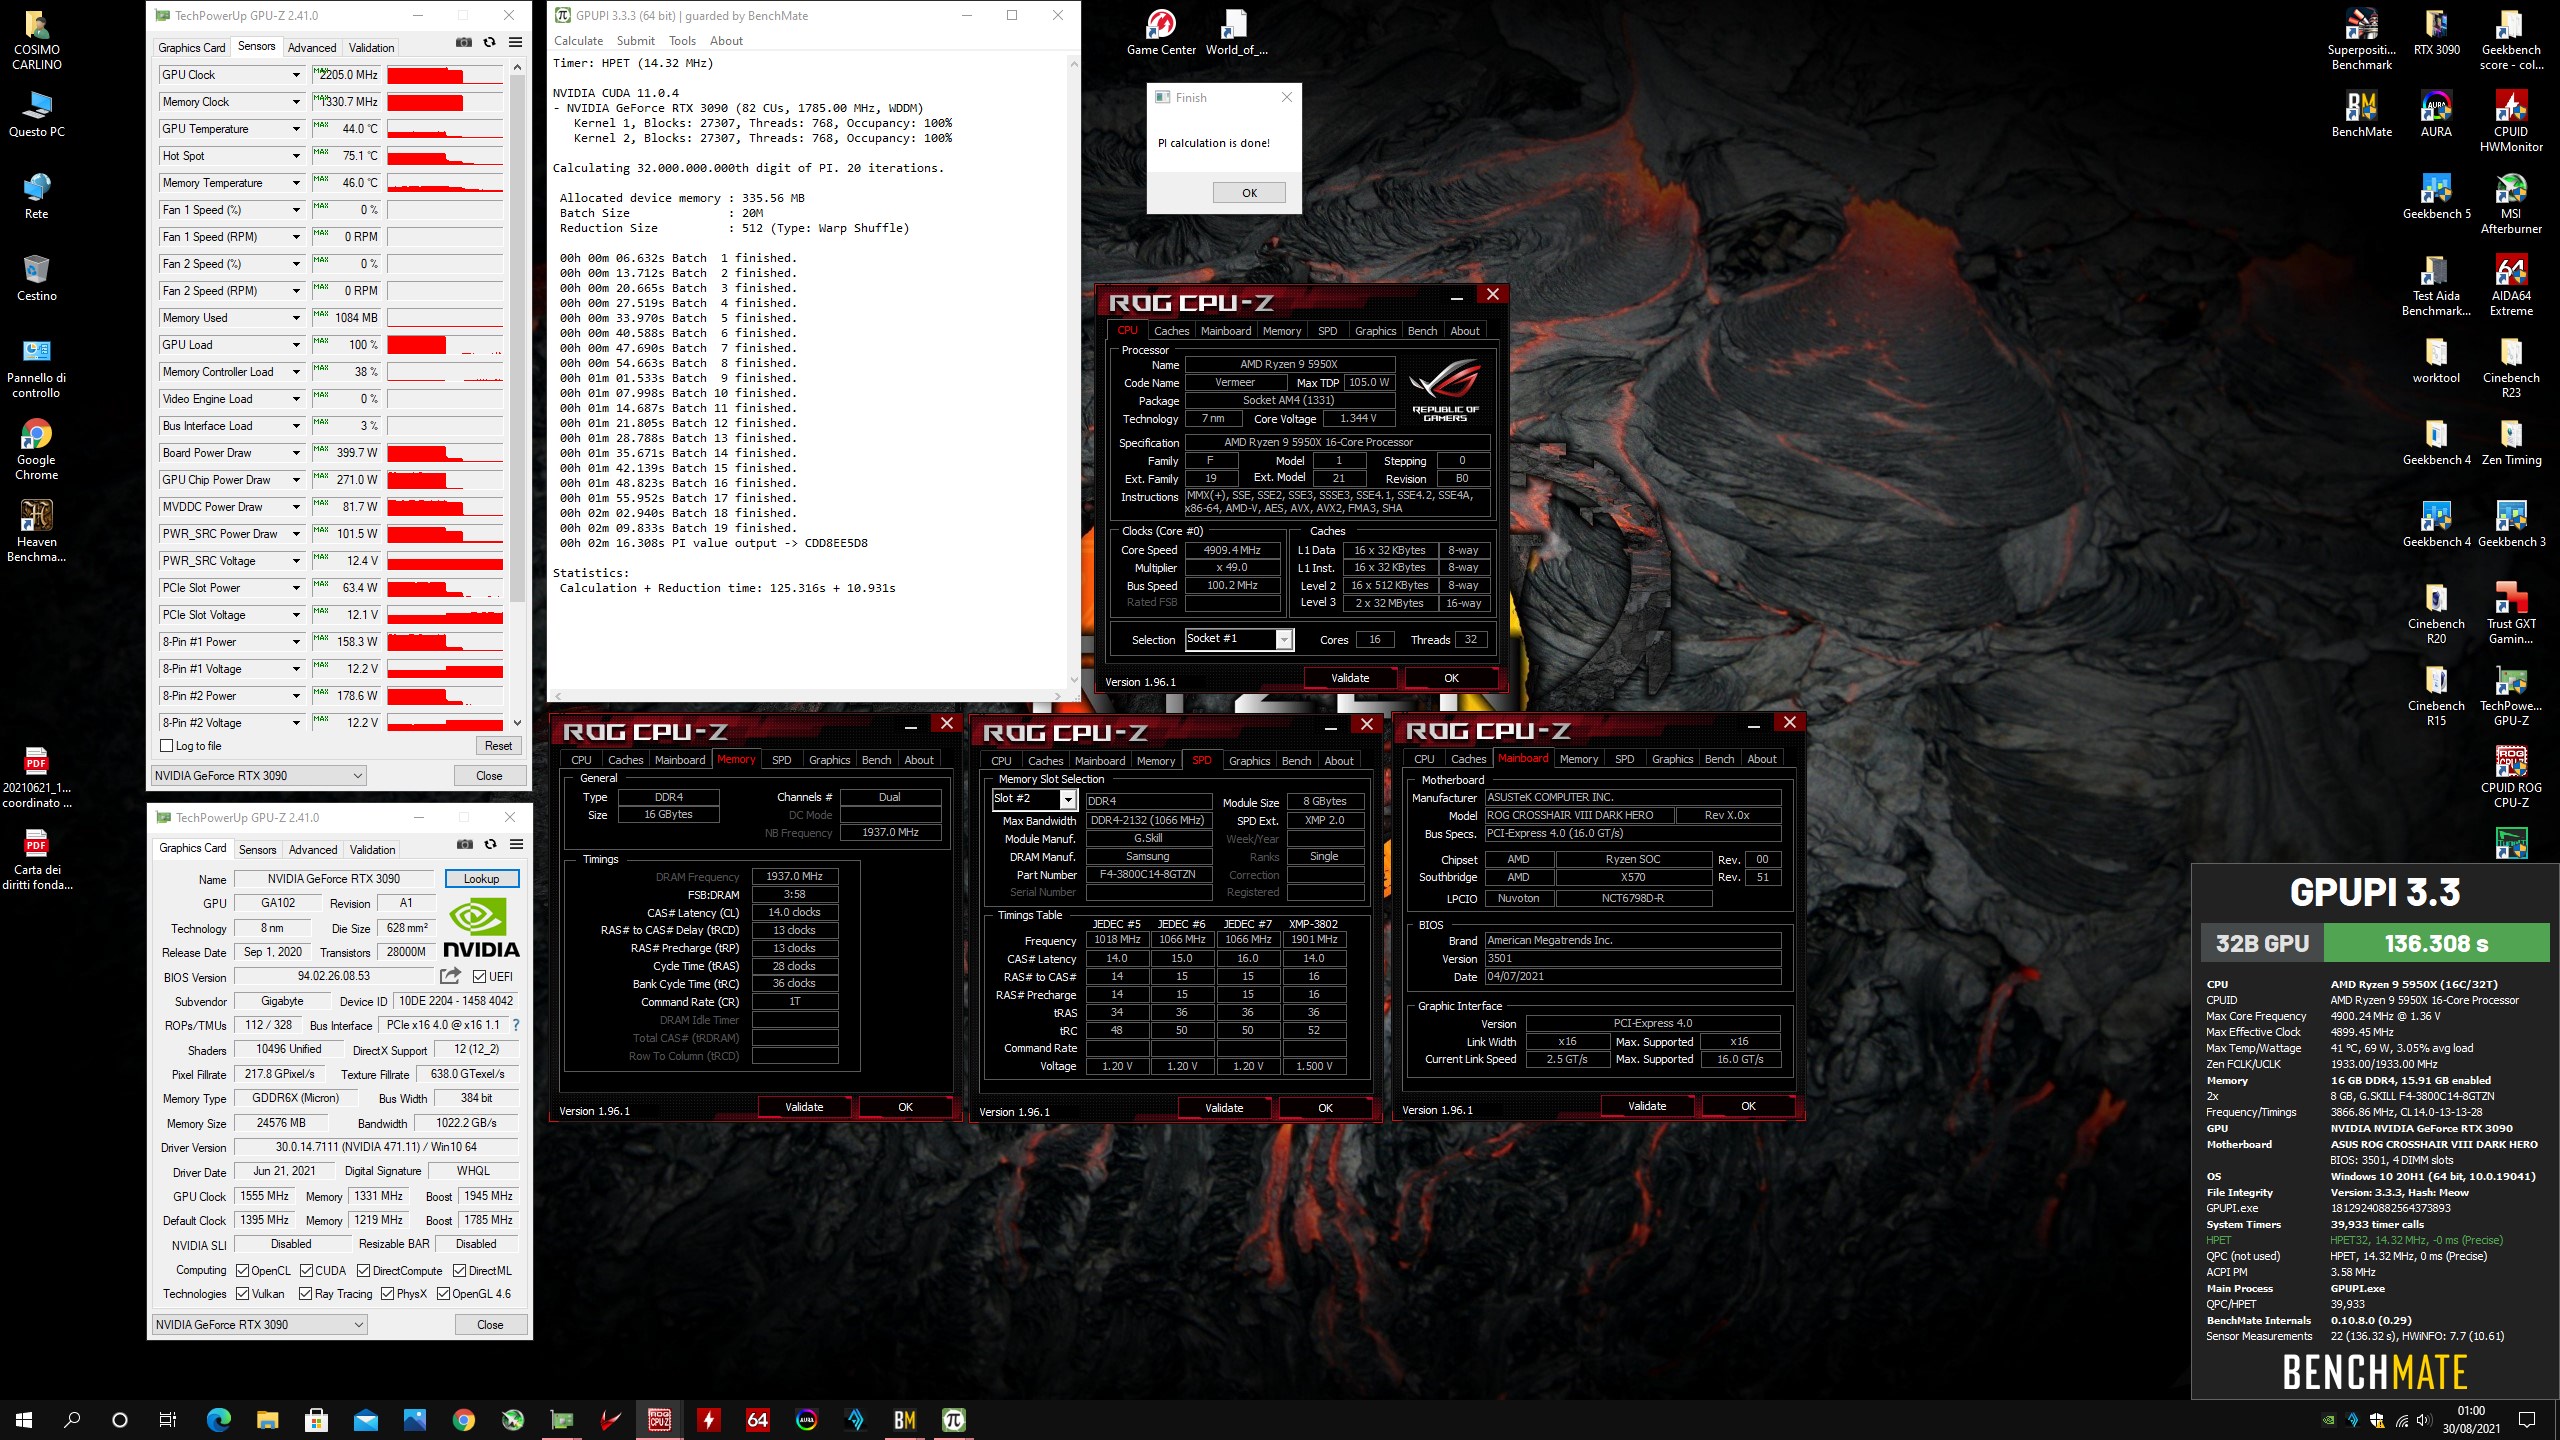The height and width of the screenshot is (1440, 2560).
Task: Toggle the Ray Tracing checkbox
Action: 305,1294
